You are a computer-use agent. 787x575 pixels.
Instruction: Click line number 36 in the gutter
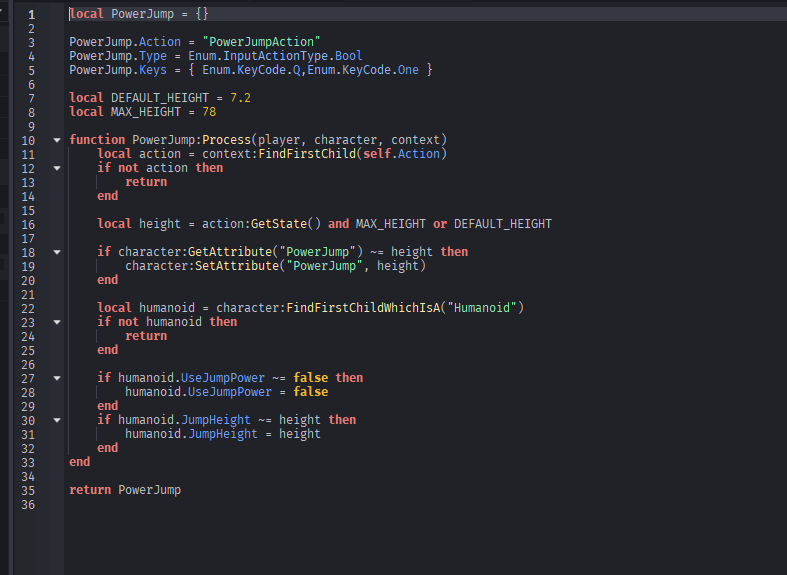coord(28,504)
